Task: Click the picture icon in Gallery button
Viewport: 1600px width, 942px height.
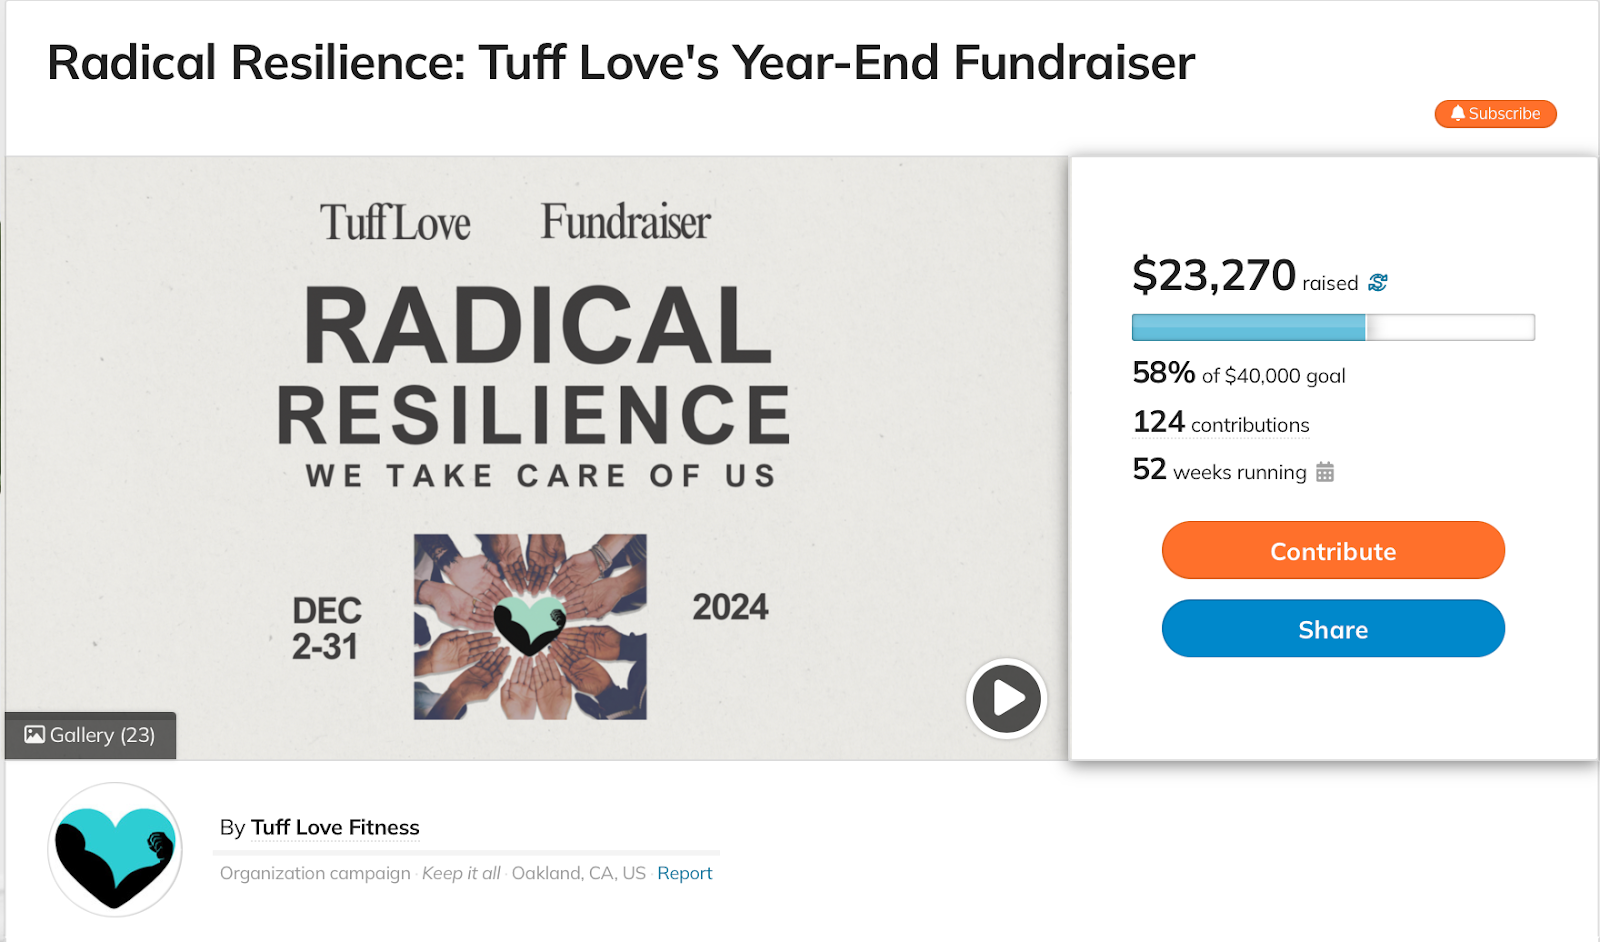Action: [35, 735]
